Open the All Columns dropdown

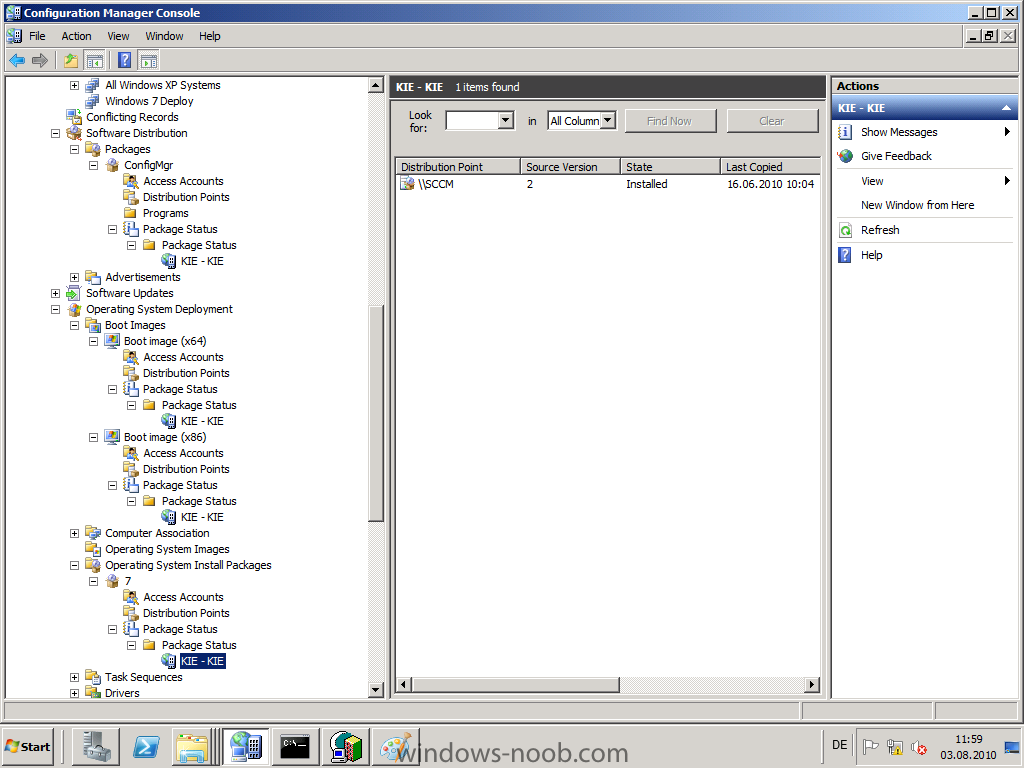tap(608, 121)
